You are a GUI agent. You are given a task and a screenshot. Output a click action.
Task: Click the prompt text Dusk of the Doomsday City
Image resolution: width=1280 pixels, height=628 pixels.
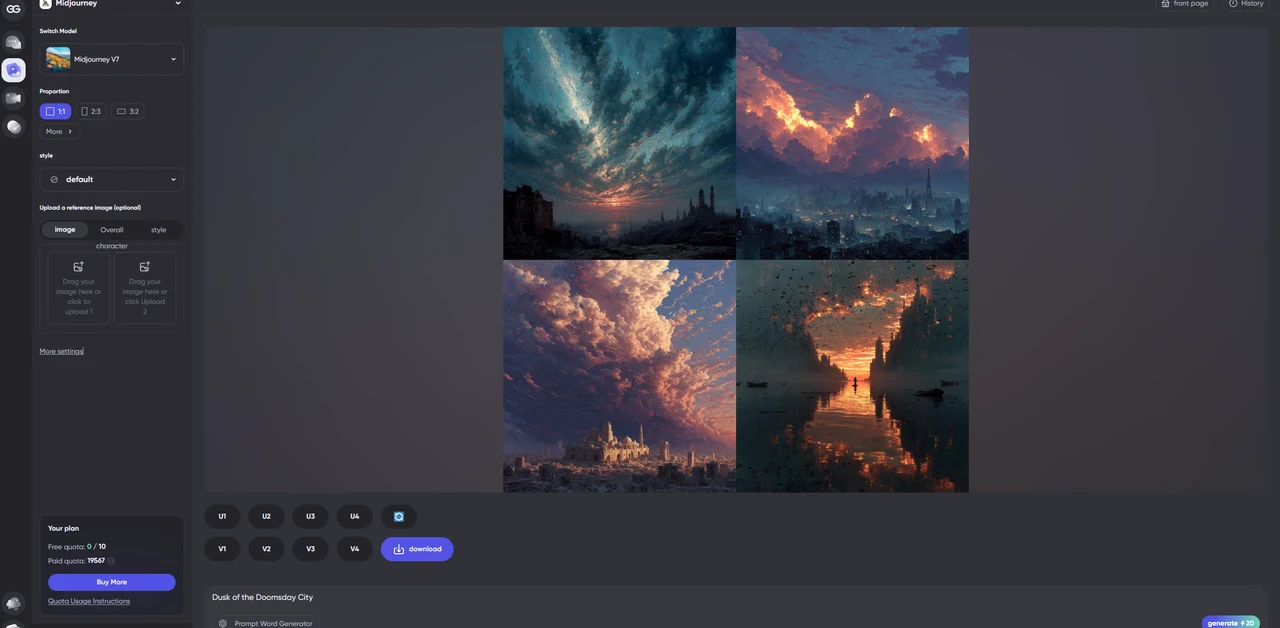262,597
